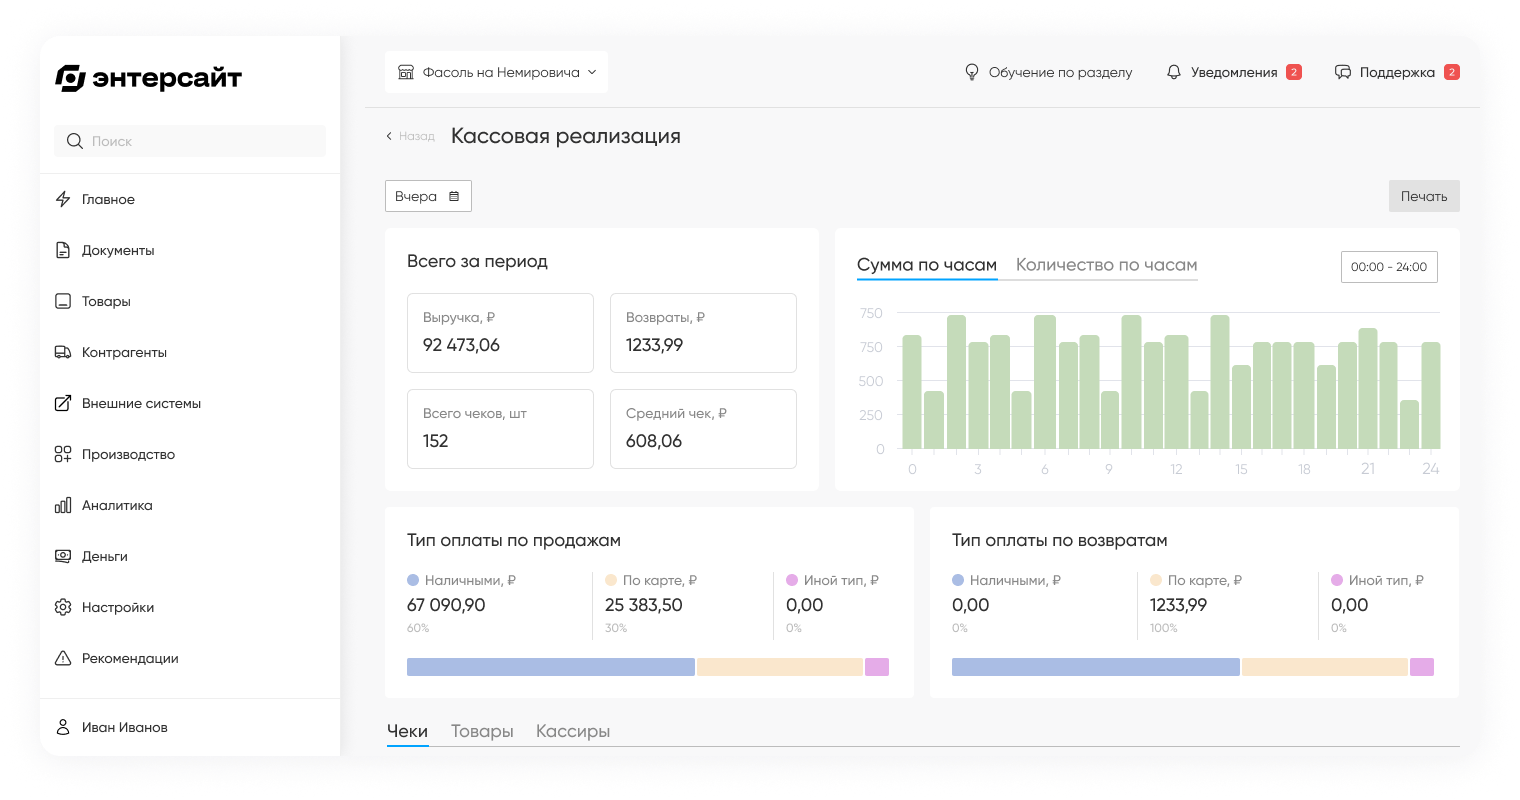Click the Энтерсайт logo icon
The height and width of the screenshot is (800, 1520).
[70, 78]
